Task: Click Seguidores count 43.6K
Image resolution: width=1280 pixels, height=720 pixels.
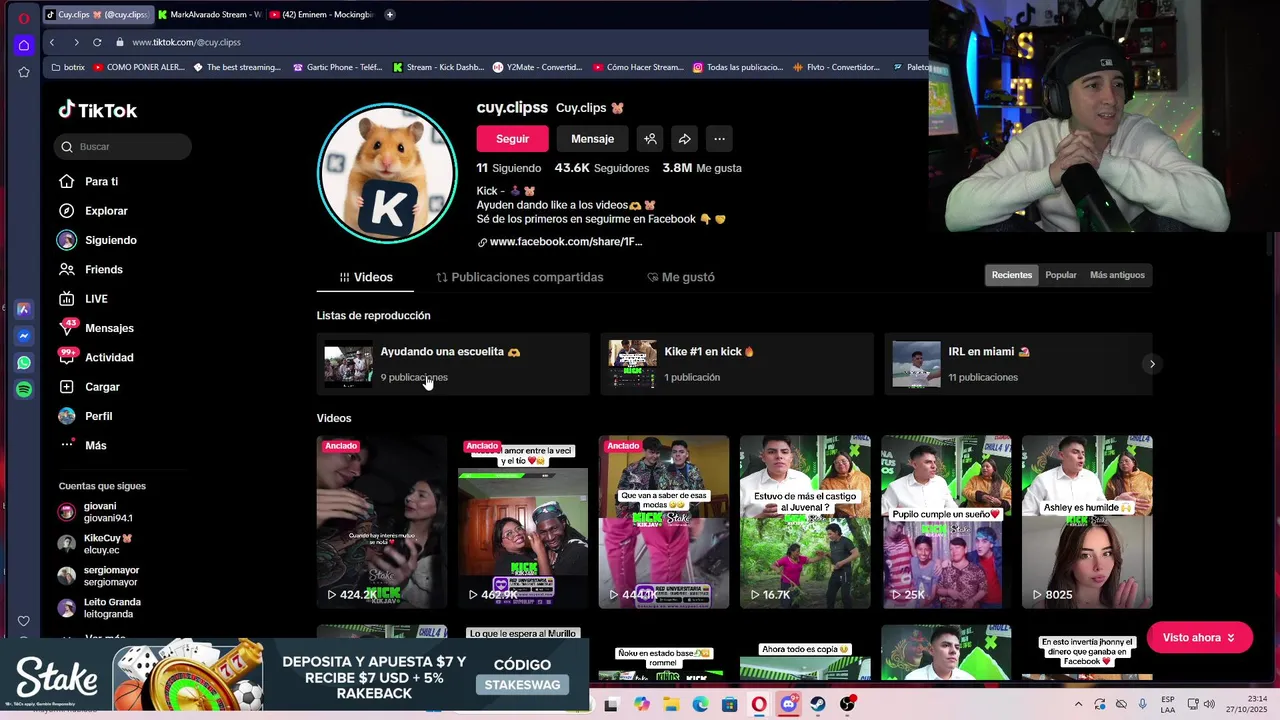Action: [x=602, y=168]
